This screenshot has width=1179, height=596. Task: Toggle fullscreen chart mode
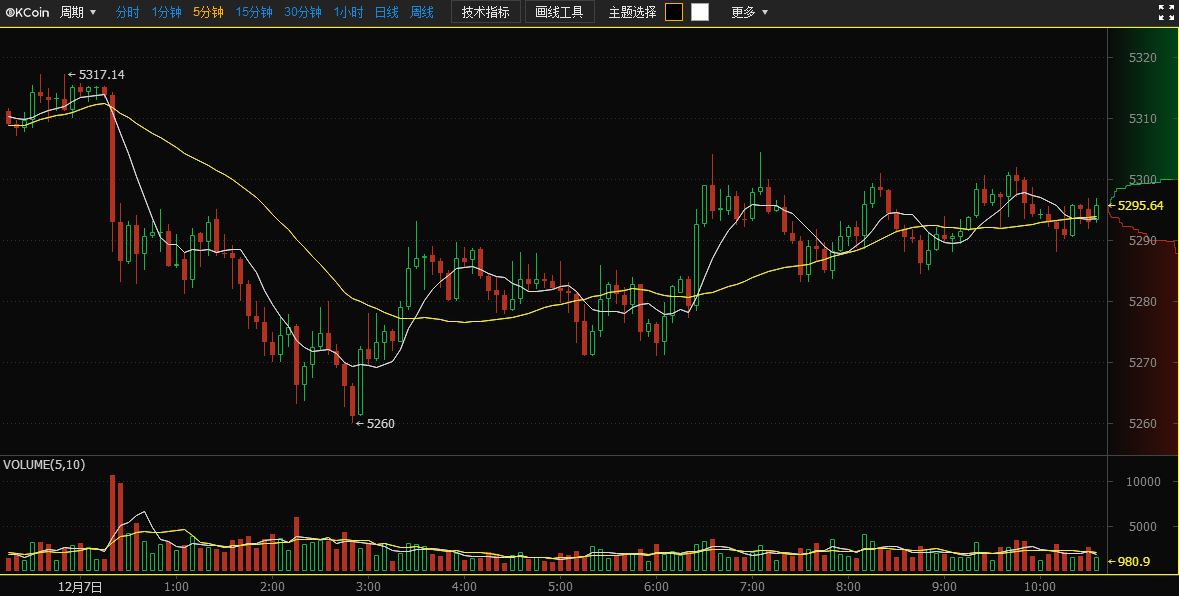[x=1165, y=12]
